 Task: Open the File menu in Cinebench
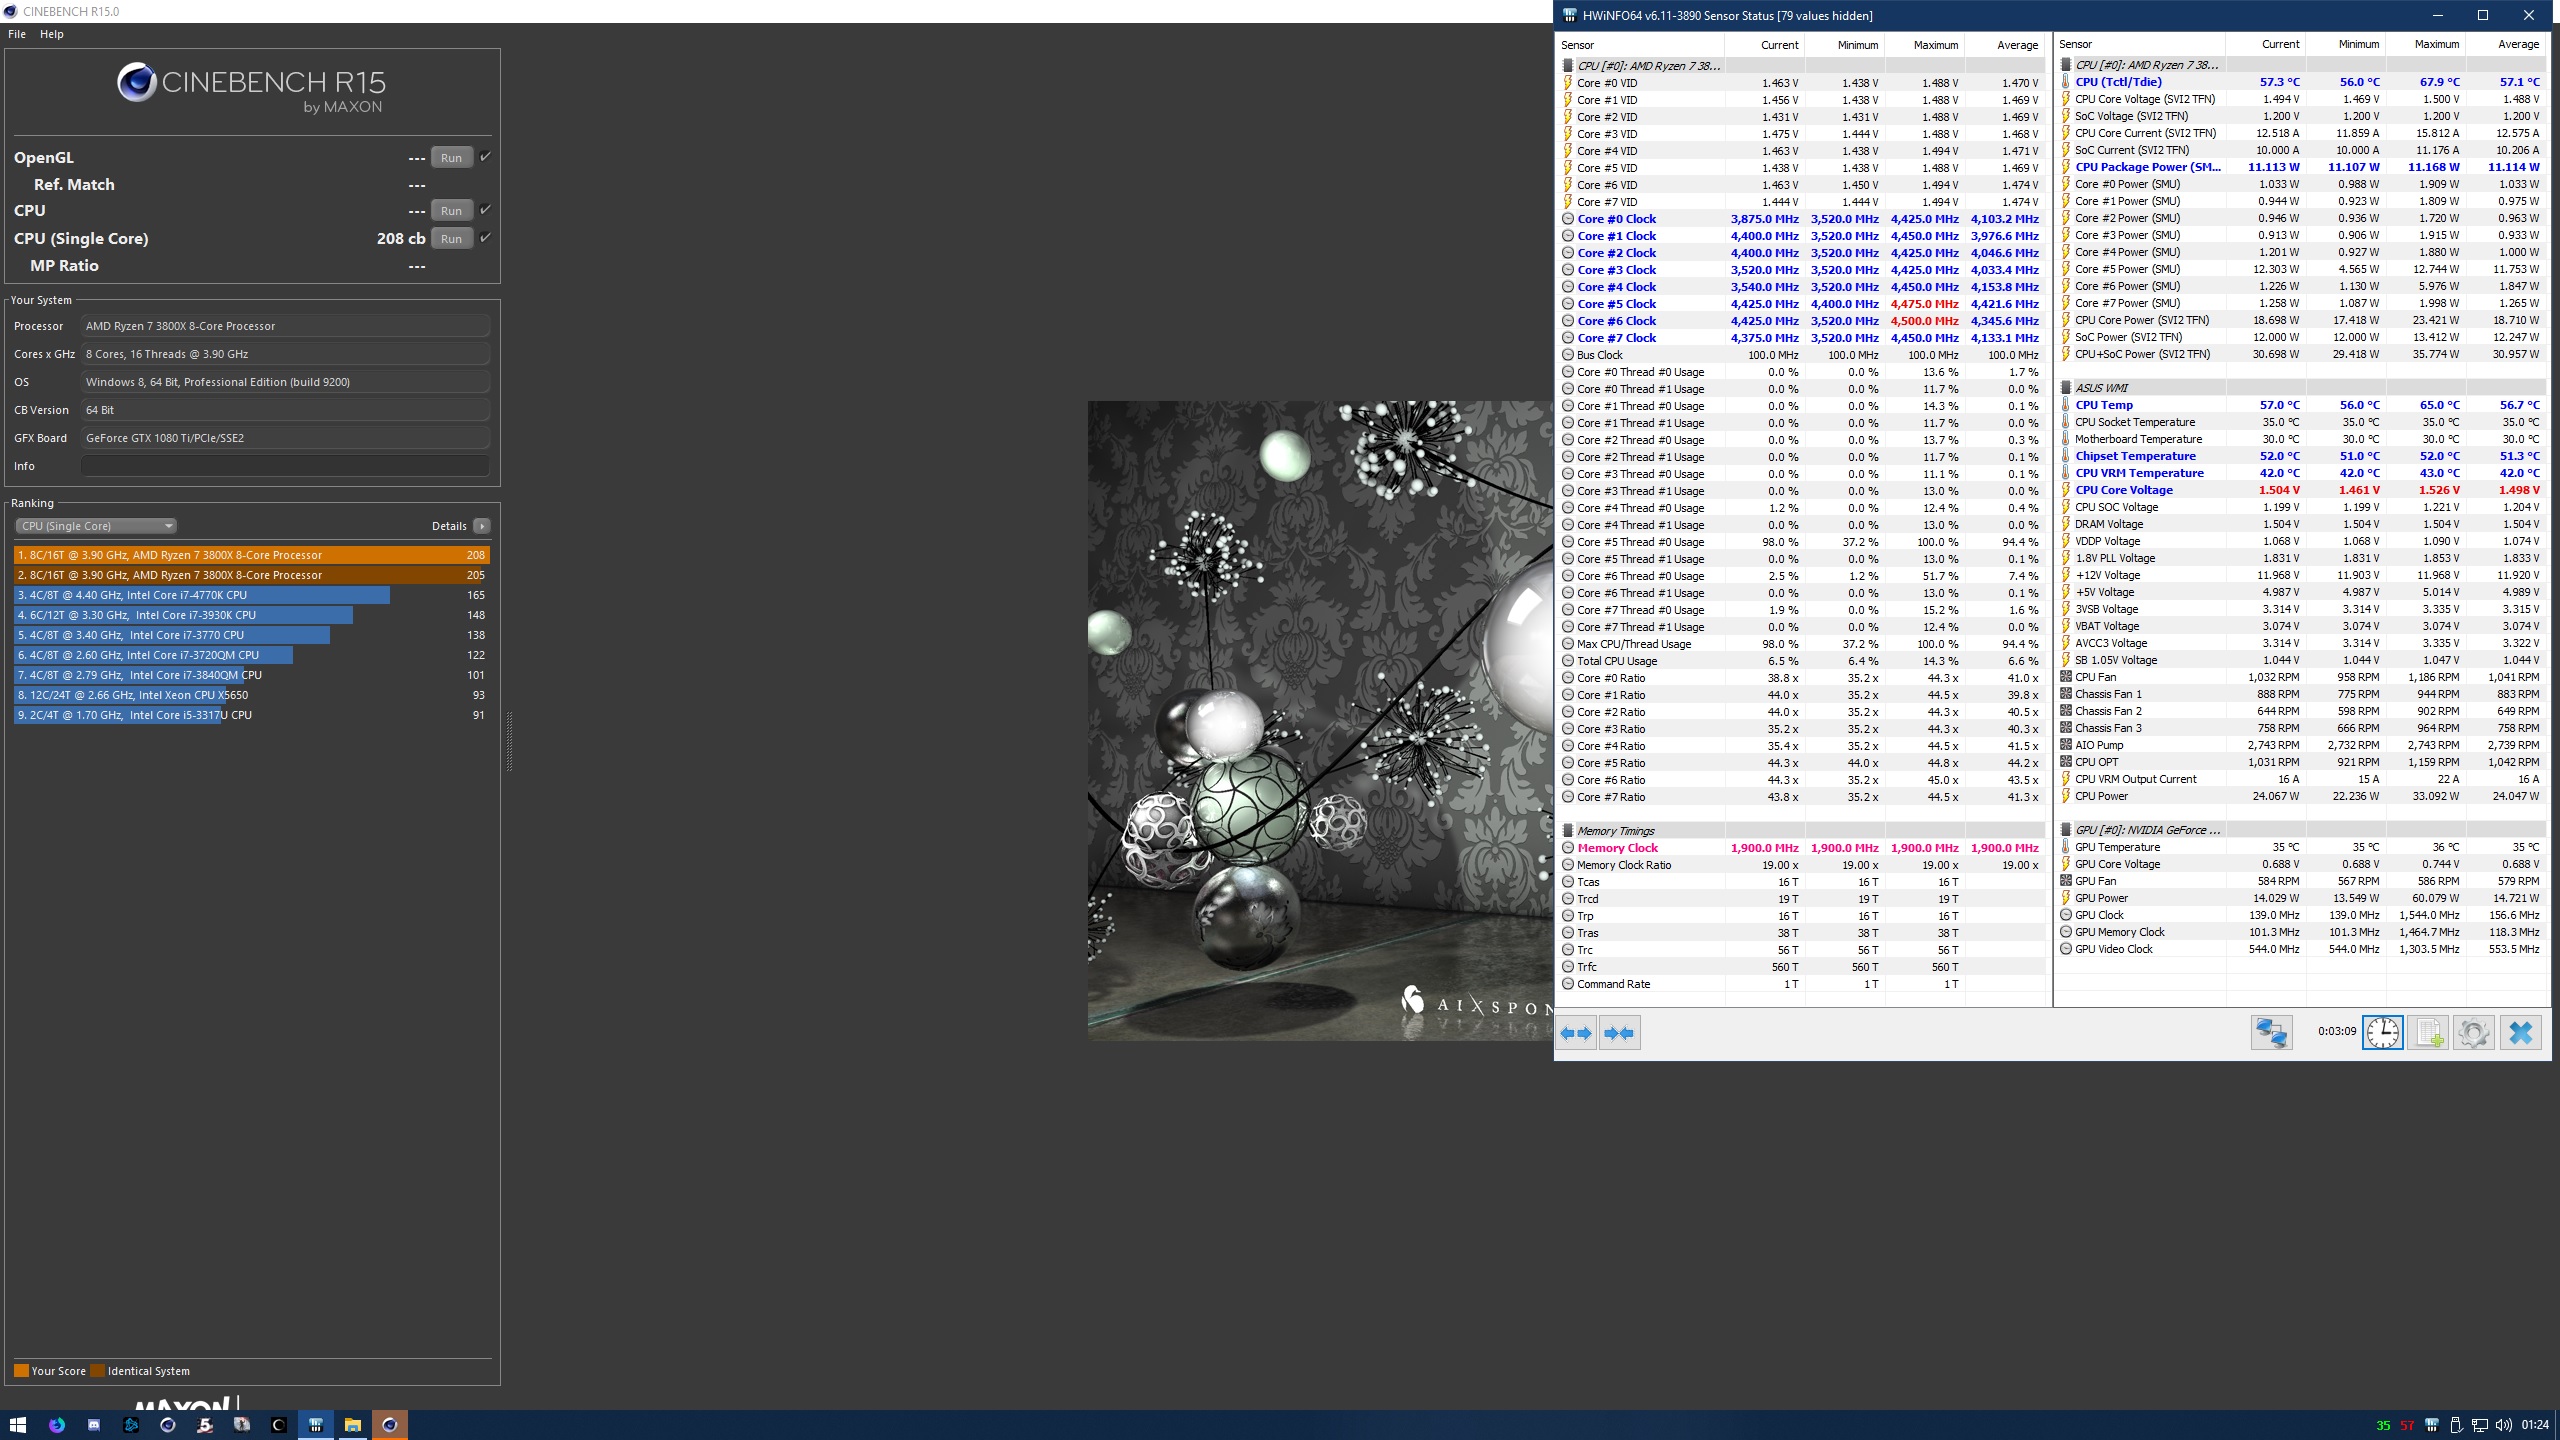tap(17, 34)
